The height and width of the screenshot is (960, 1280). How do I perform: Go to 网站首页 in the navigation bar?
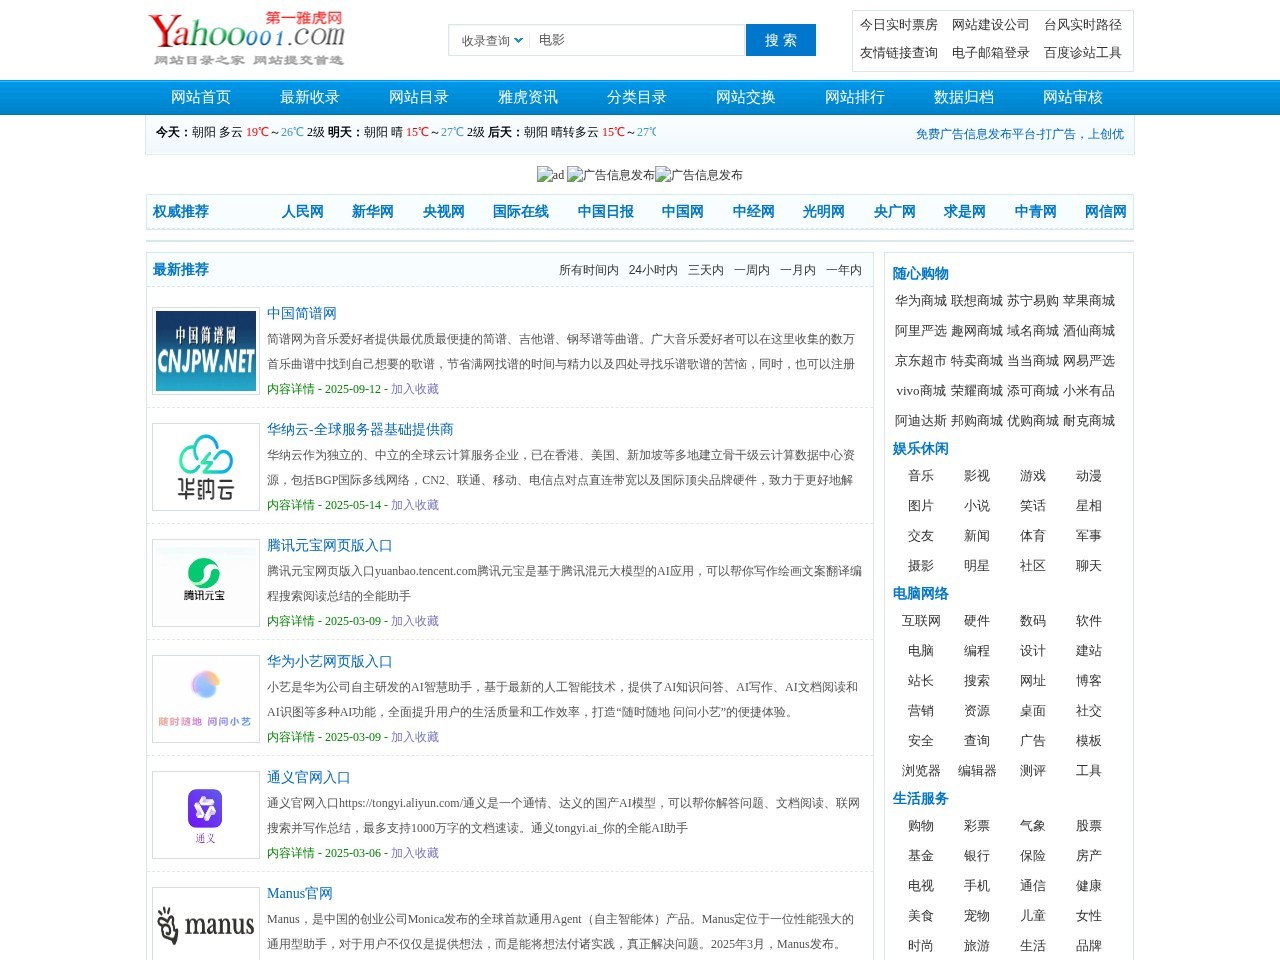pyautogui.click(x=201, y=97)
